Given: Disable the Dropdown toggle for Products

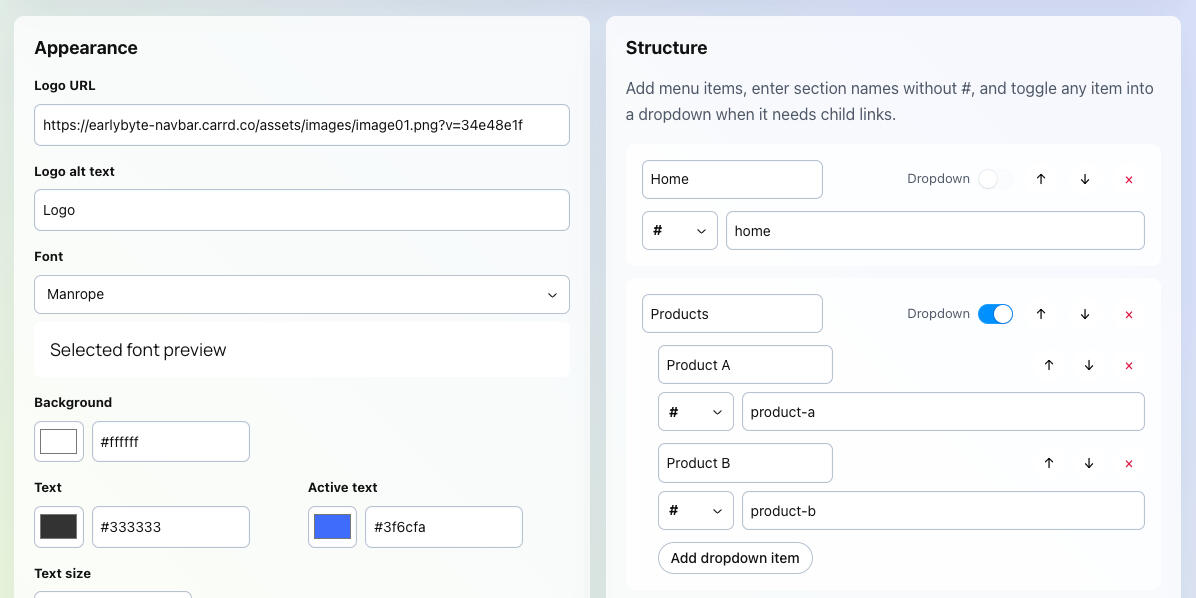Looking at the screenshot, I should pos(995,314).
